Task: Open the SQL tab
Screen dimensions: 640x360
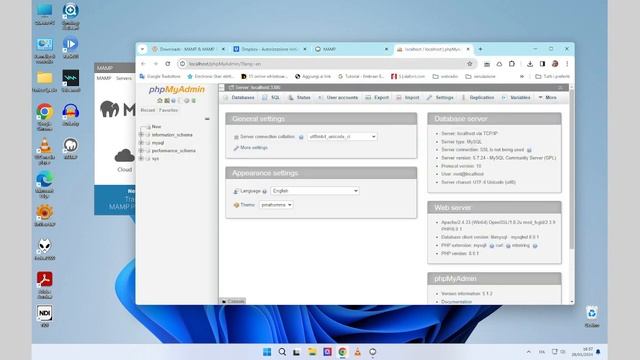Action: tap(271, 98)
